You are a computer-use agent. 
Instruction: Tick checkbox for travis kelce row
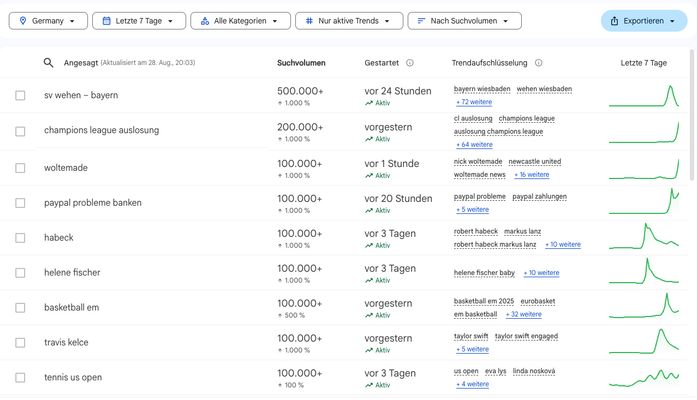[x=20, y=343]
